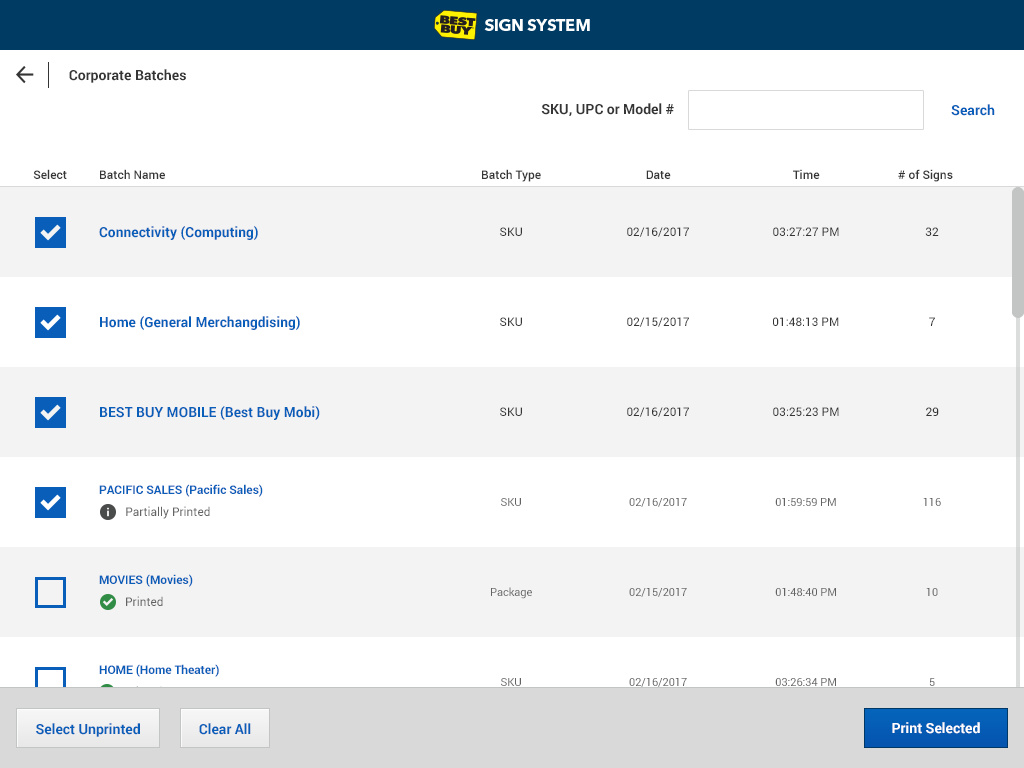Open the PACIFIC SALES (Pacific Sales) batch
The height and width of the screenshot is (768, 1024).
[x=181, y=490]
